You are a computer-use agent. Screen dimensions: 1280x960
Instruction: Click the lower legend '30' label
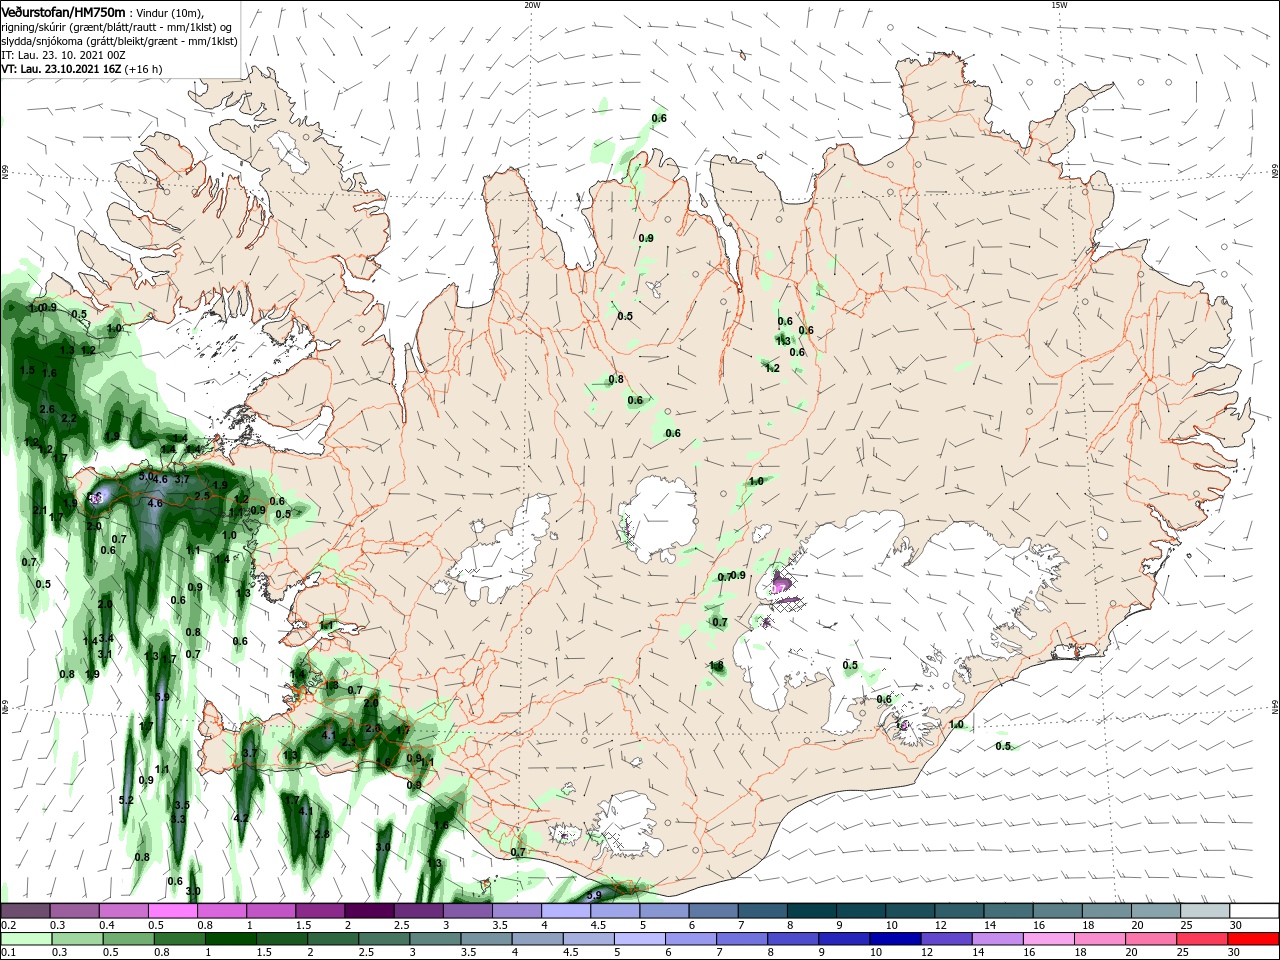(1233, 953)
